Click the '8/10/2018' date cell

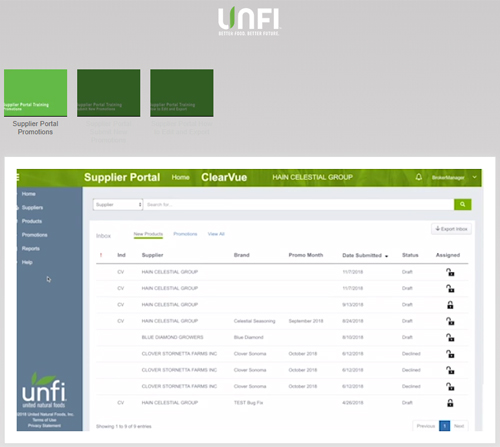coord(353,337)
